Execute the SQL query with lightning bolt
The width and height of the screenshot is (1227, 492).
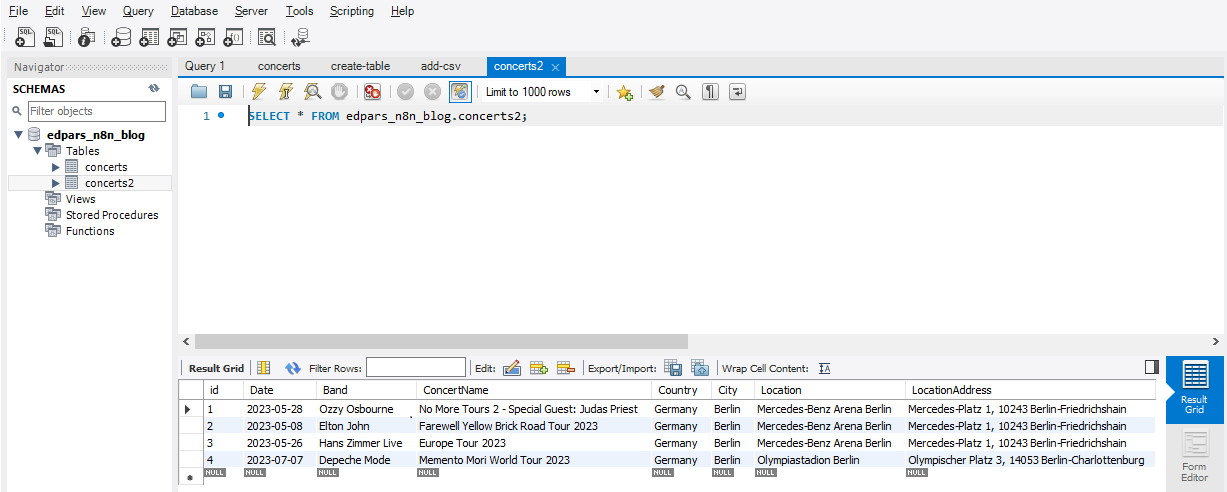click(258, 92)
